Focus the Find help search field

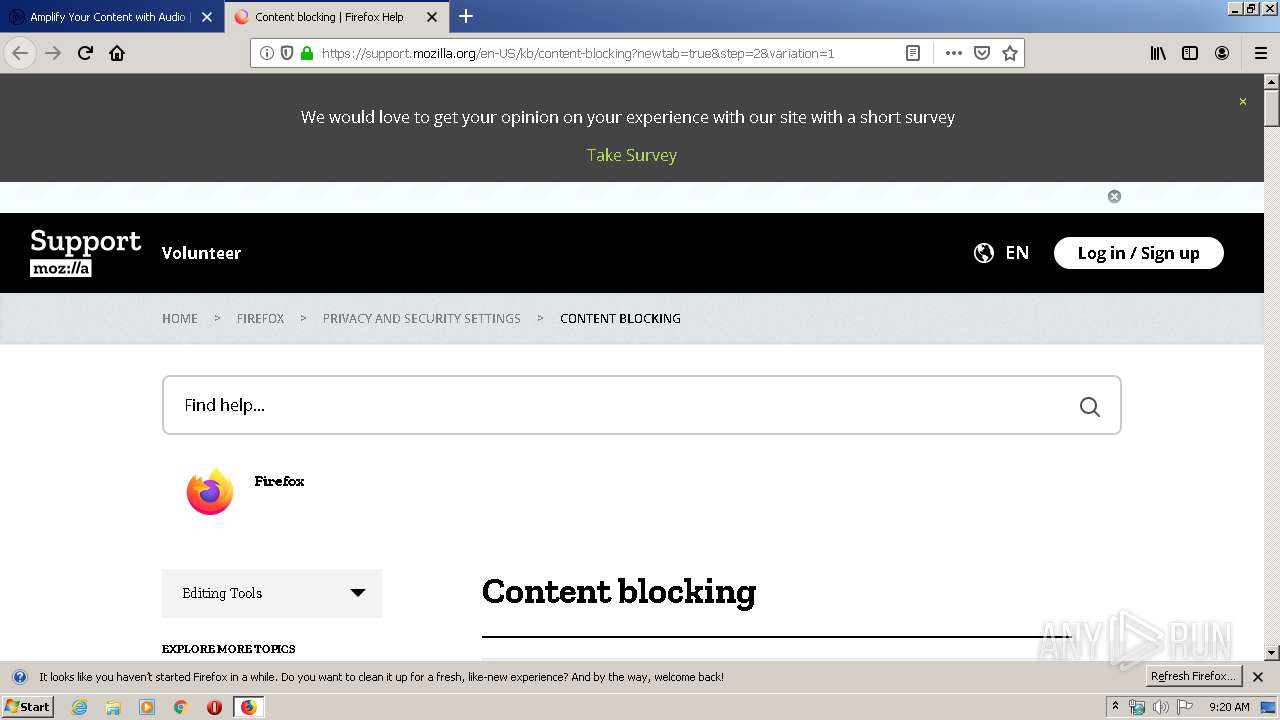pyautogui.click(x=642, y=405)
